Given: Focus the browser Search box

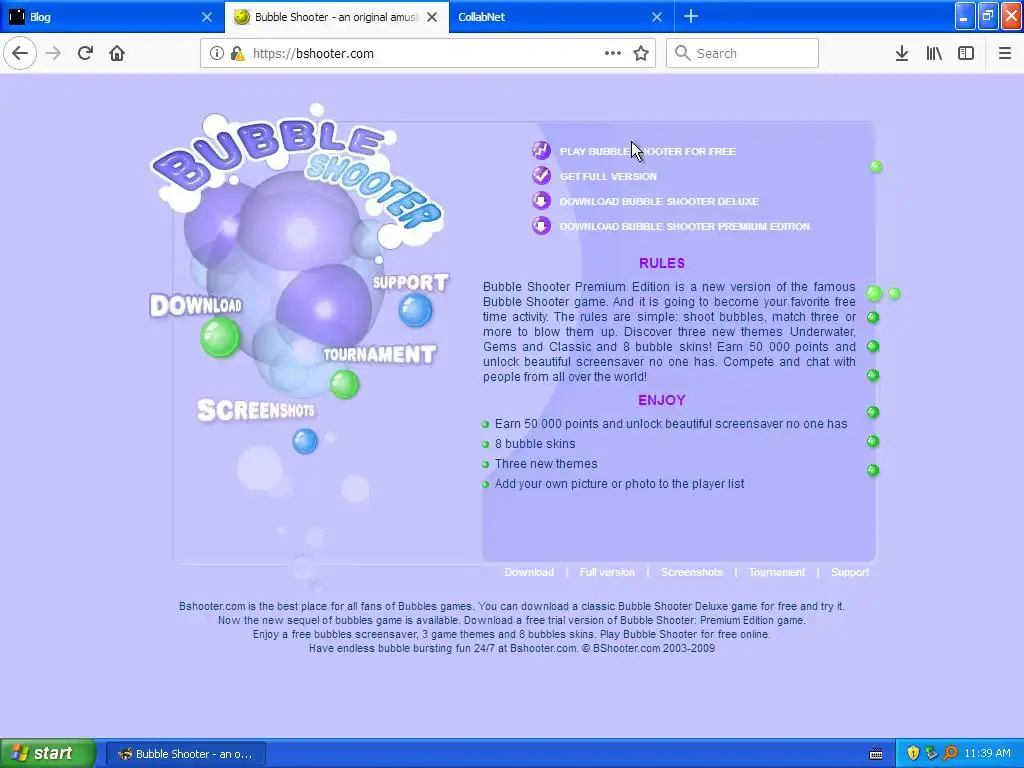Looking at the screenshot, I should (742, 54).
